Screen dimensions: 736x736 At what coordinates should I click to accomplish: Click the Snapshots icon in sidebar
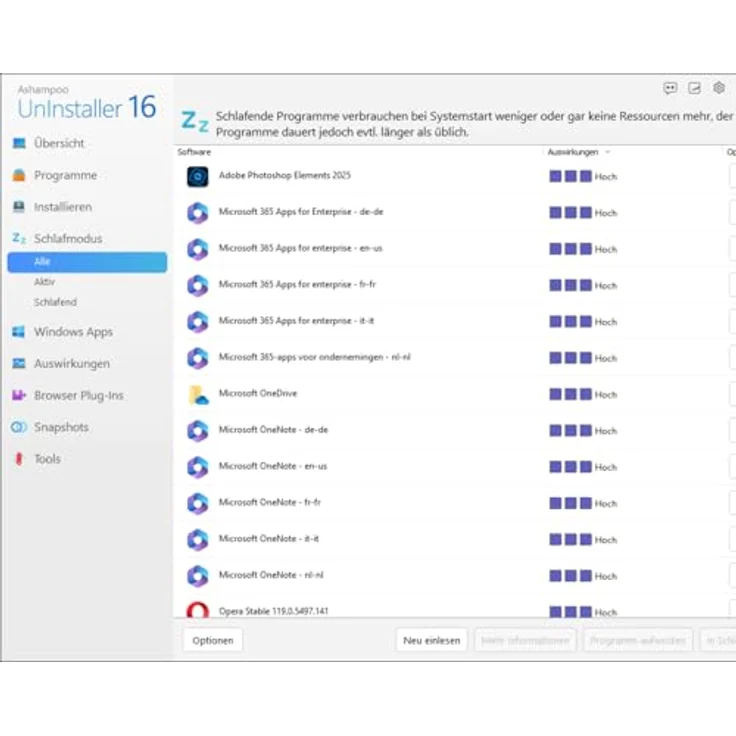click(x=19, y=427)
